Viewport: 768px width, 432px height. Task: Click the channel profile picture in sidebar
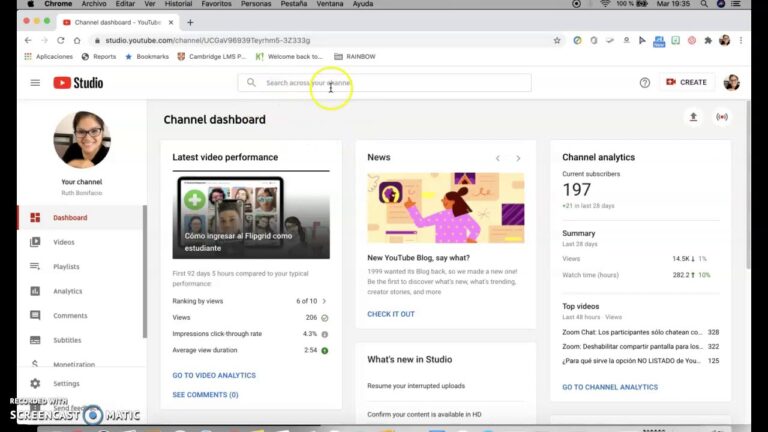pos(82,140)
